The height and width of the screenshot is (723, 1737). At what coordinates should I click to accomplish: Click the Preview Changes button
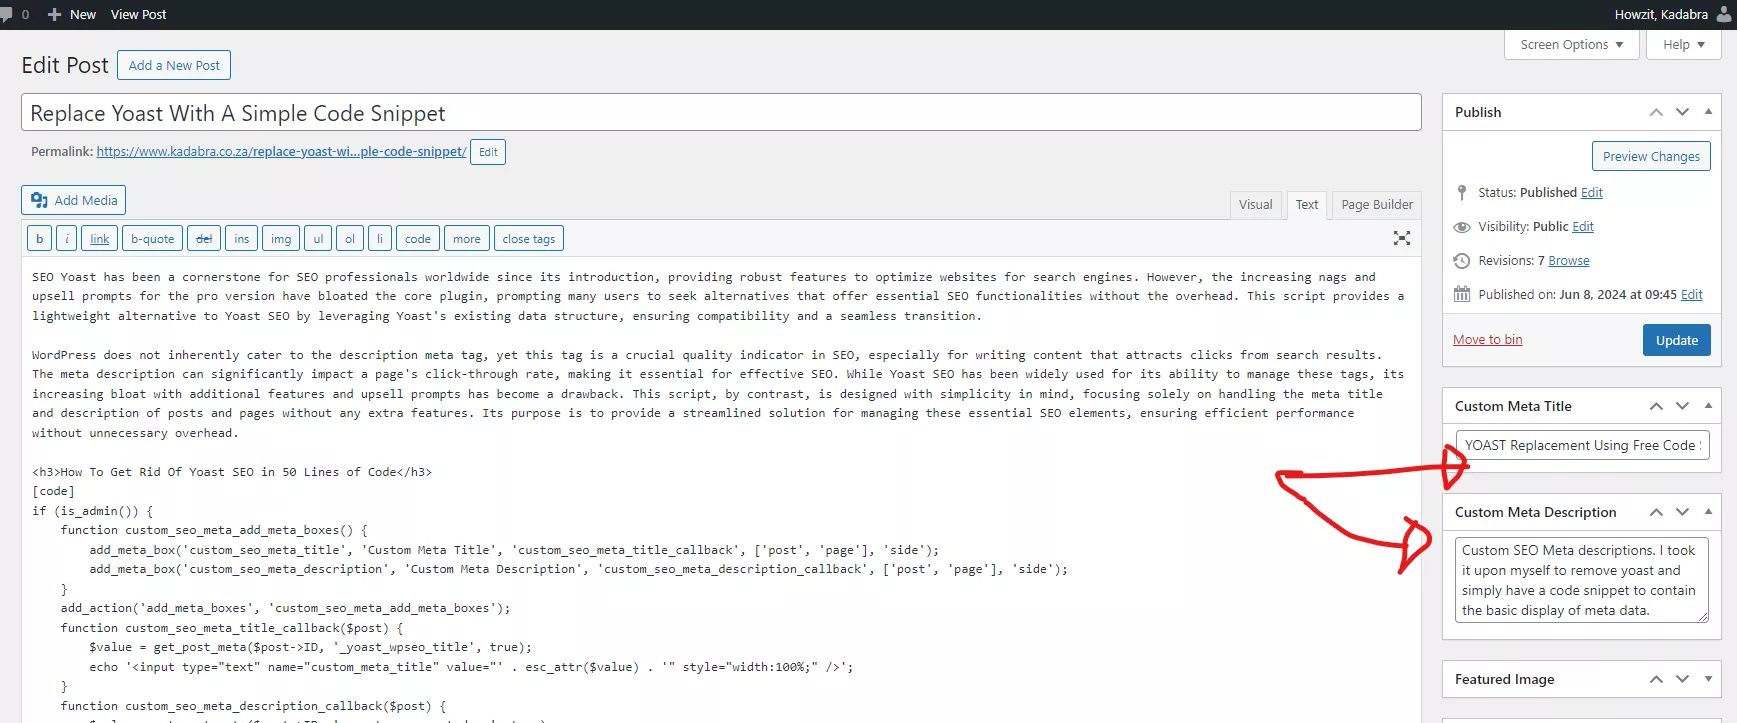pyautogui.click(x=1651, y=156)
